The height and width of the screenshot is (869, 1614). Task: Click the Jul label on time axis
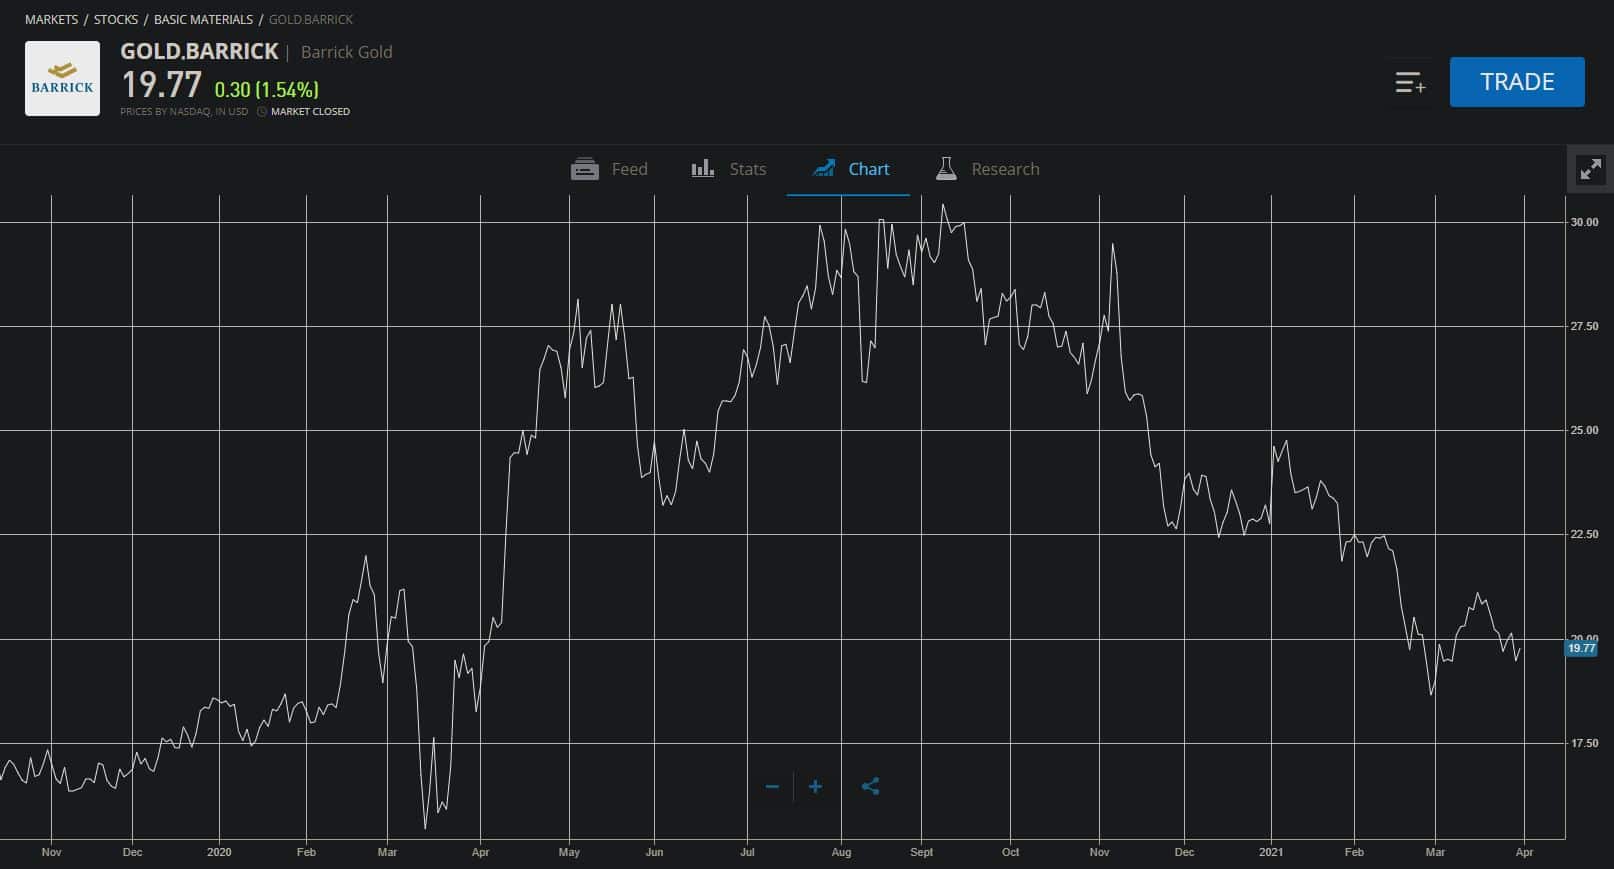[x=747, y=852]
